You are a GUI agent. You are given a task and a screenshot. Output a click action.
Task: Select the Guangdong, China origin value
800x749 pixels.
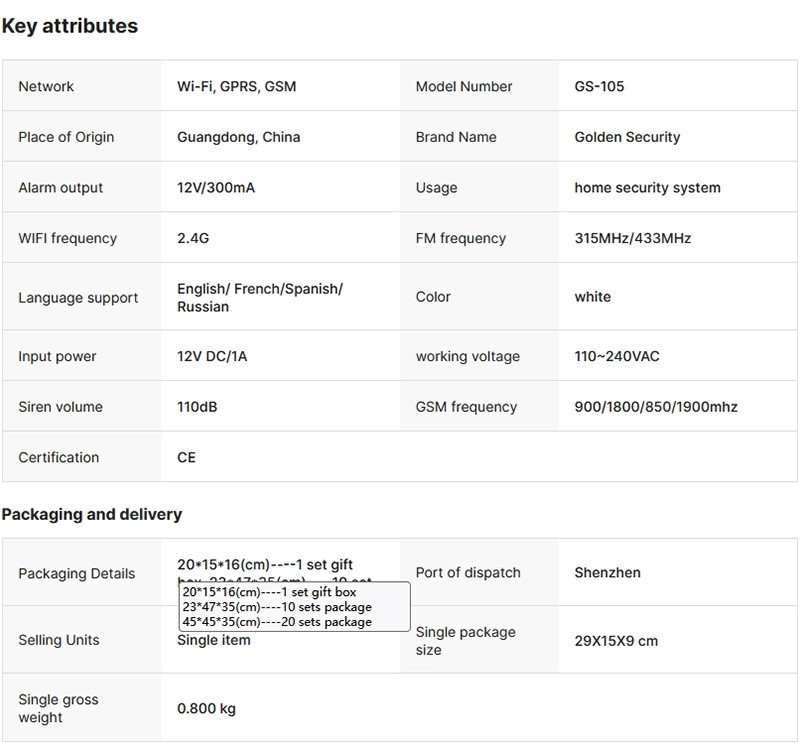pyautogui.click(x=238, y=137)
